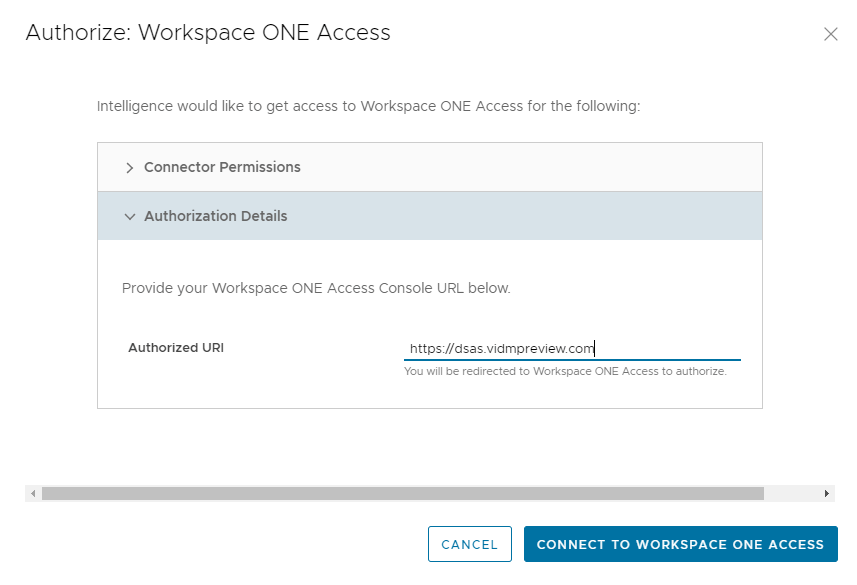Click the redirect helper text below URI

(565, 372)
